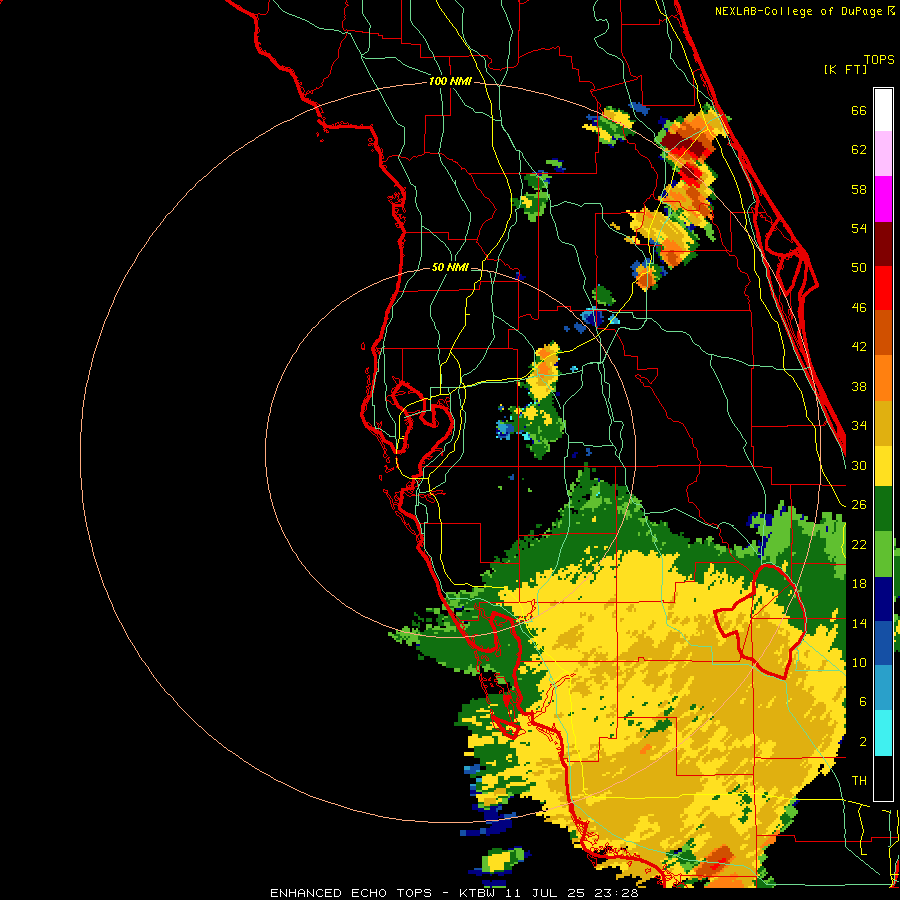Click the 46 legend value
The height and width of the screenshot is (900, 900).
coord(859,308)
